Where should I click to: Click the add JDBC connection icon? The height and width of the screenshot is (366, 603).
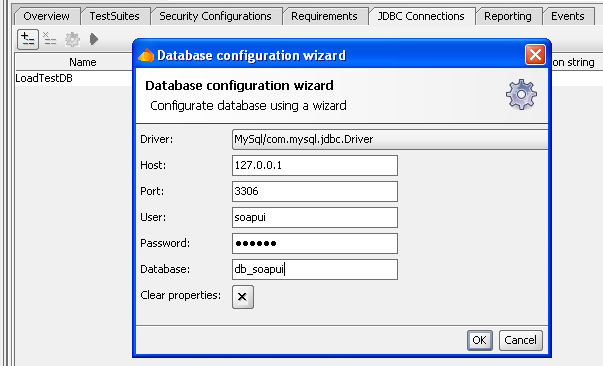pyautogui.click(x=28, y=39)
